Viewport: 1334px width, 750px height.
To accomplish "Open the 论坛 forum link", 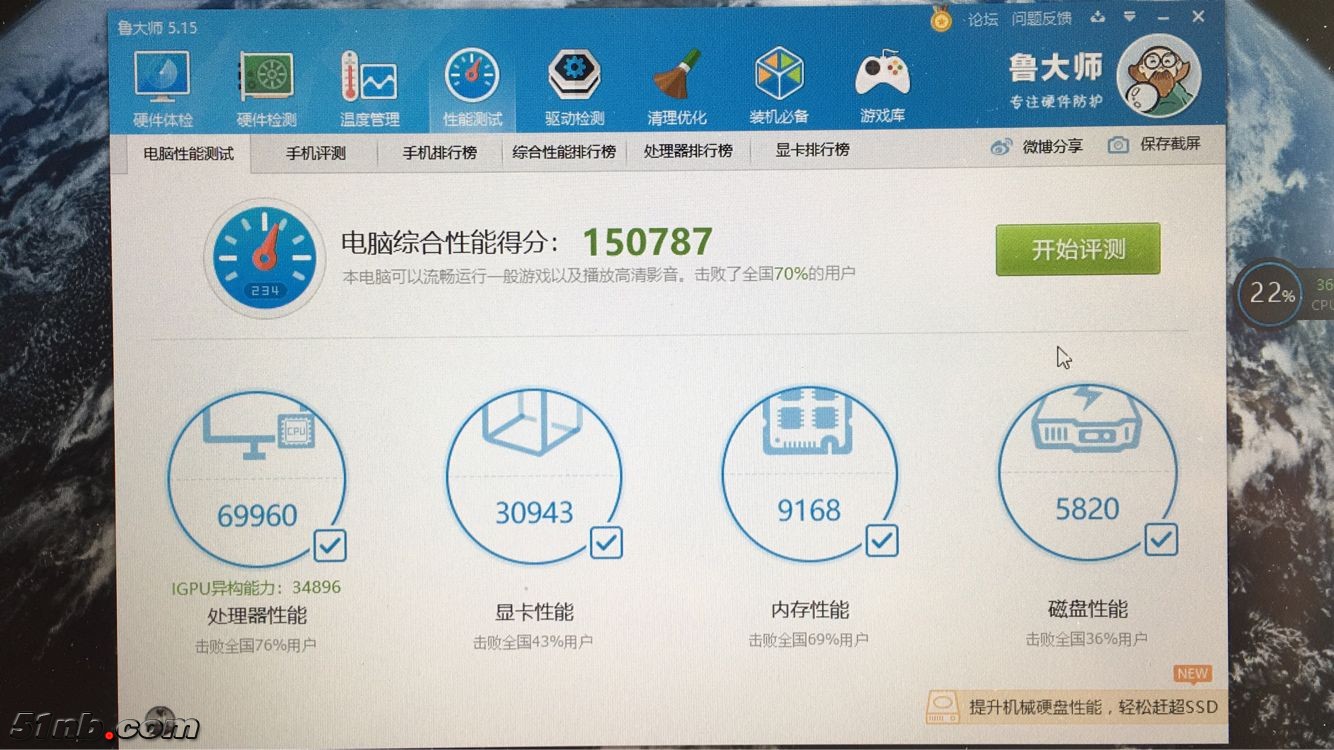I will click(983, 19).
